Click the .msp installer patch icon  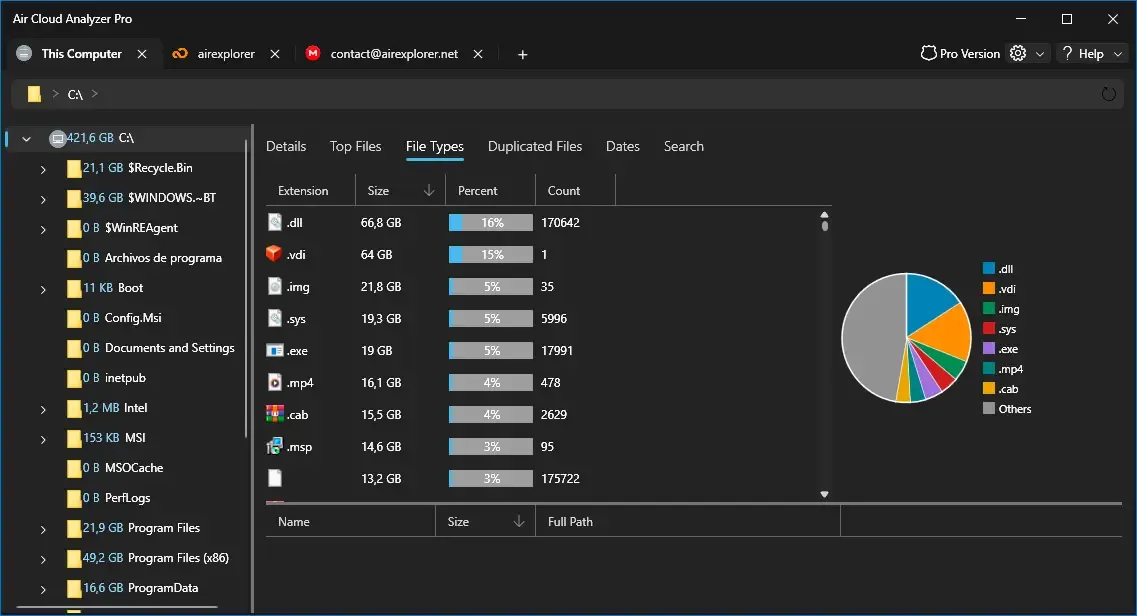(275, 446)
